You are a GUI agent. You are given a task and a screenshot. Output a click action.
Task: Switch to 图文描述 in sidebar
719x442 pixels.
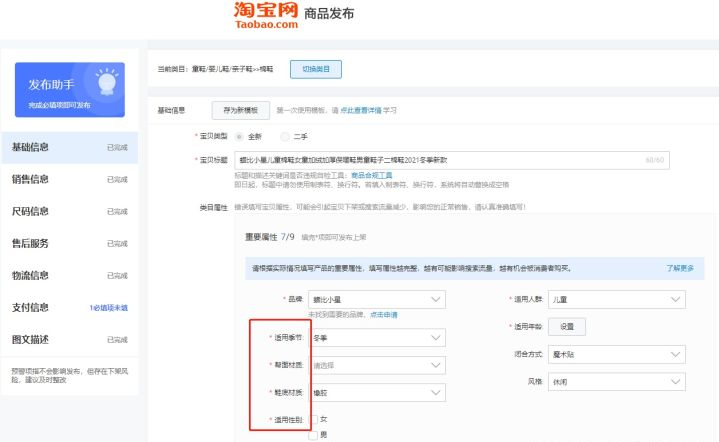tap(30, 340)
